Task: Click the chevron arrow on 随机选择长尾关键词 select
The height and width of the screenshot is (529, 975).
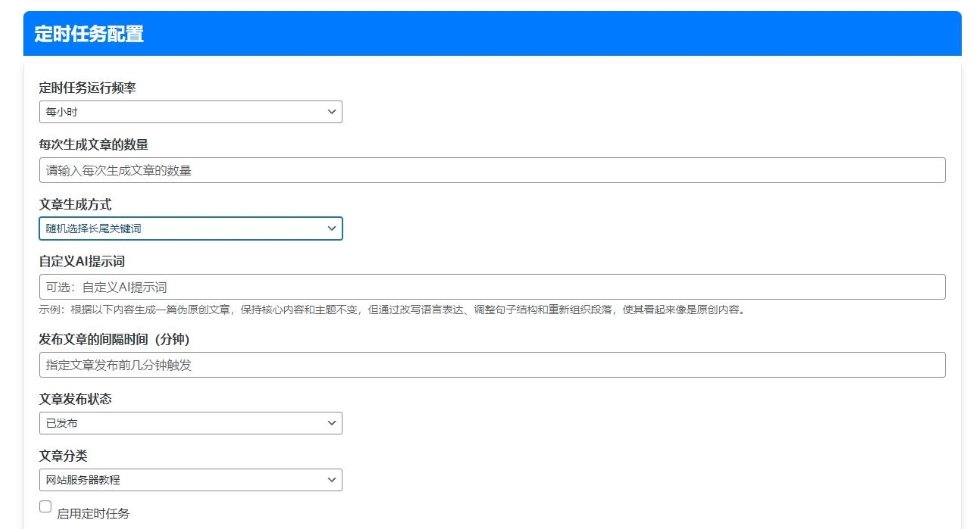Action: tap(332, 229)
